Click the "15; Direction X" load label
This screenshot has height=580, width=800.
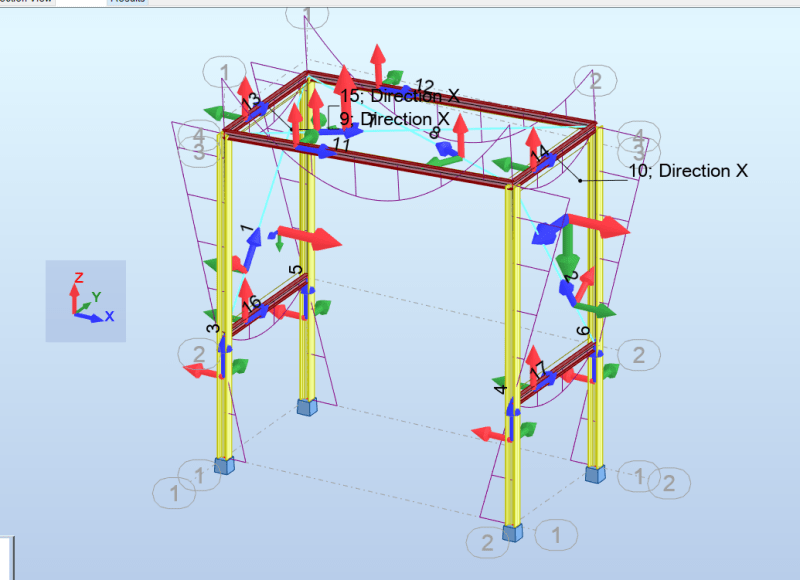[400, 96]
